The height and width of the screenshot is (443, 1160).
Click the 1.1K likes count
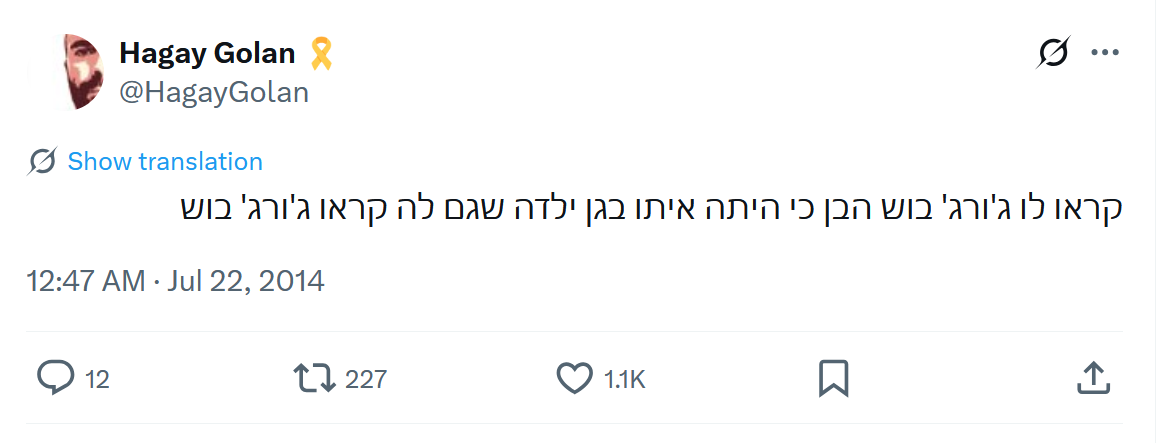(626, 379)
